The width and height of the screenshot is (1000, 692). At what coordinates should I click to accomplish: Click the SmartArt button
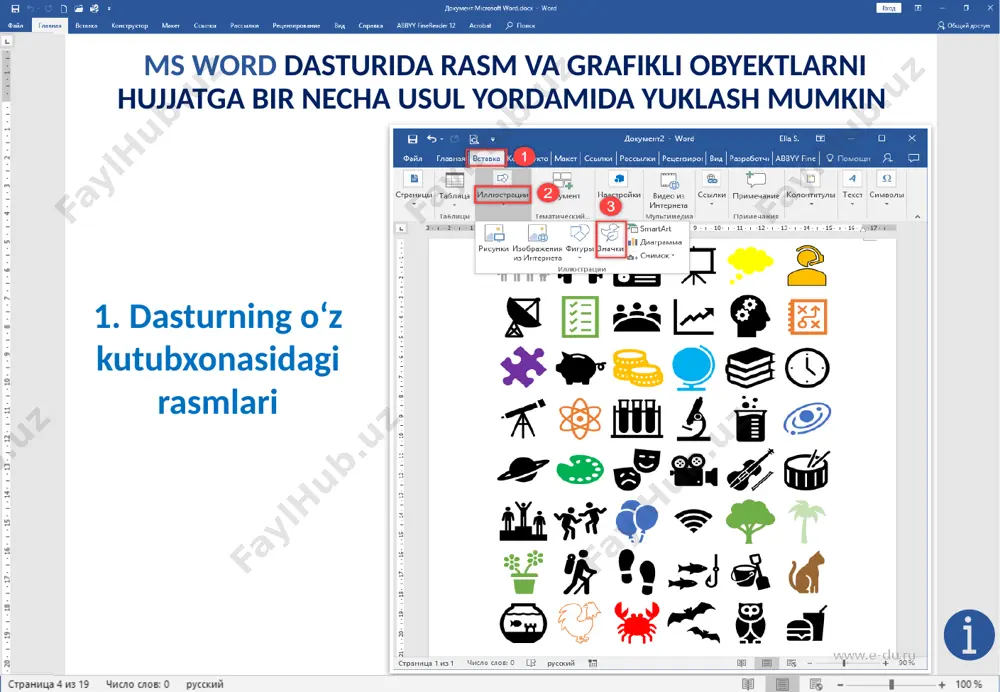click(x=651, y=228)
